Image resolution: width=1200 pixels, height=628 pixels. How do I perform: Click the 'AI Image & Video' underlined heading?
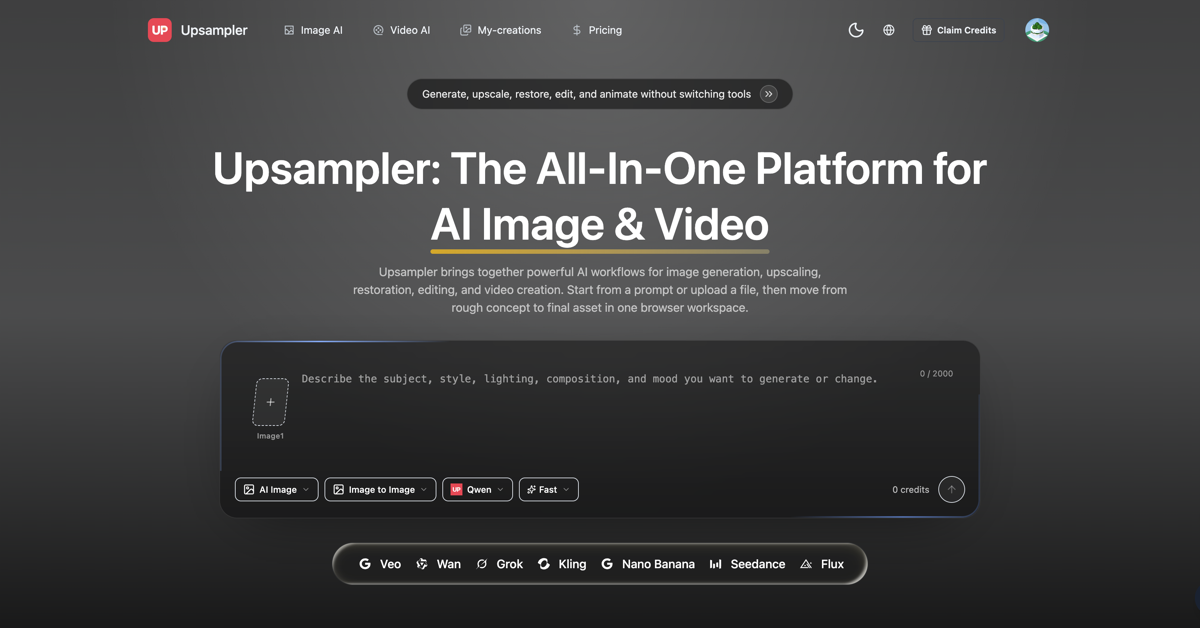(x=600, y=224)
